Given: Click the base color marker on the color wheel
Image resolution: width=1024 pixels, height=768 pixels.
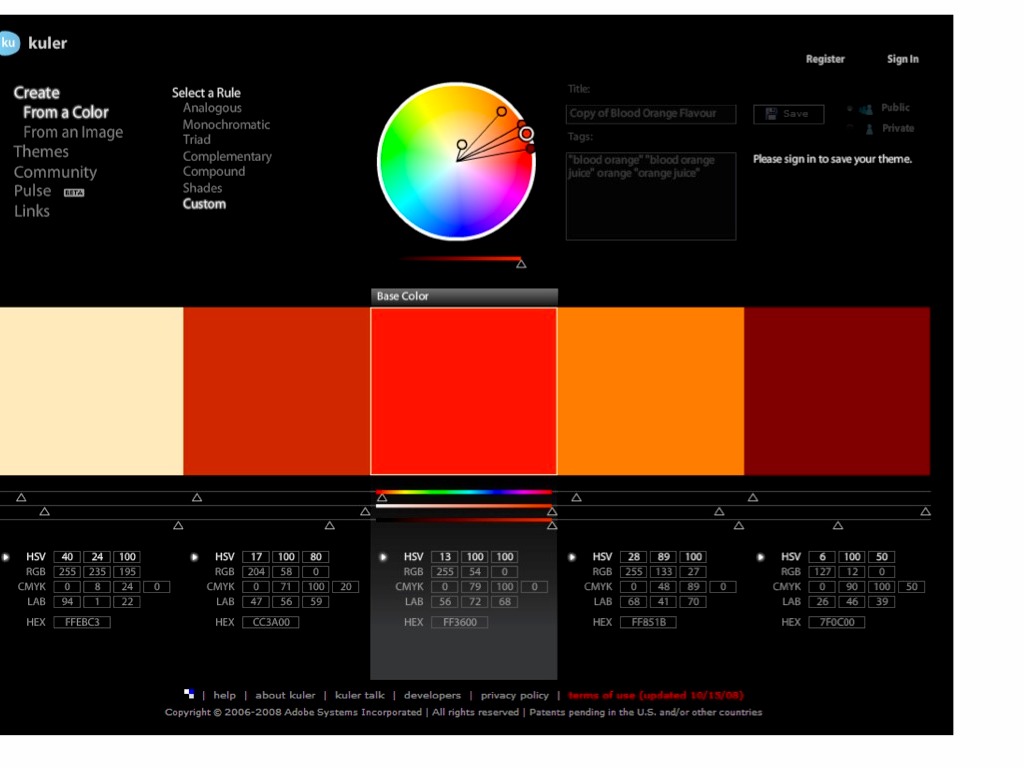Looking at the screenshot, I should (526, 134).
